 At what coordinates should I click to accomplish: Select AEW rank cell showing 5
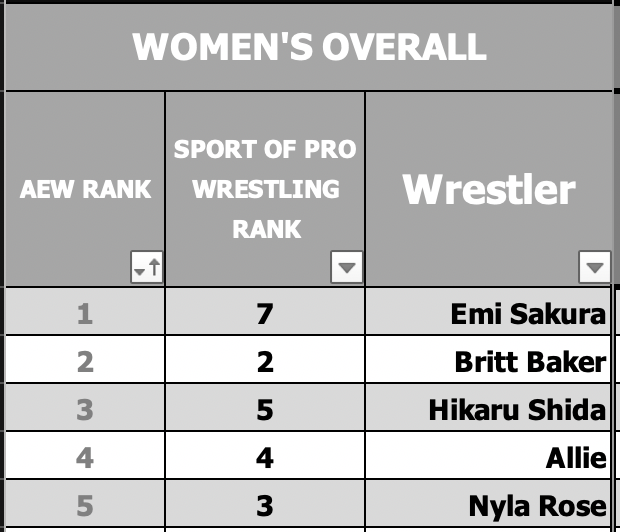click(x=85, y=504)
